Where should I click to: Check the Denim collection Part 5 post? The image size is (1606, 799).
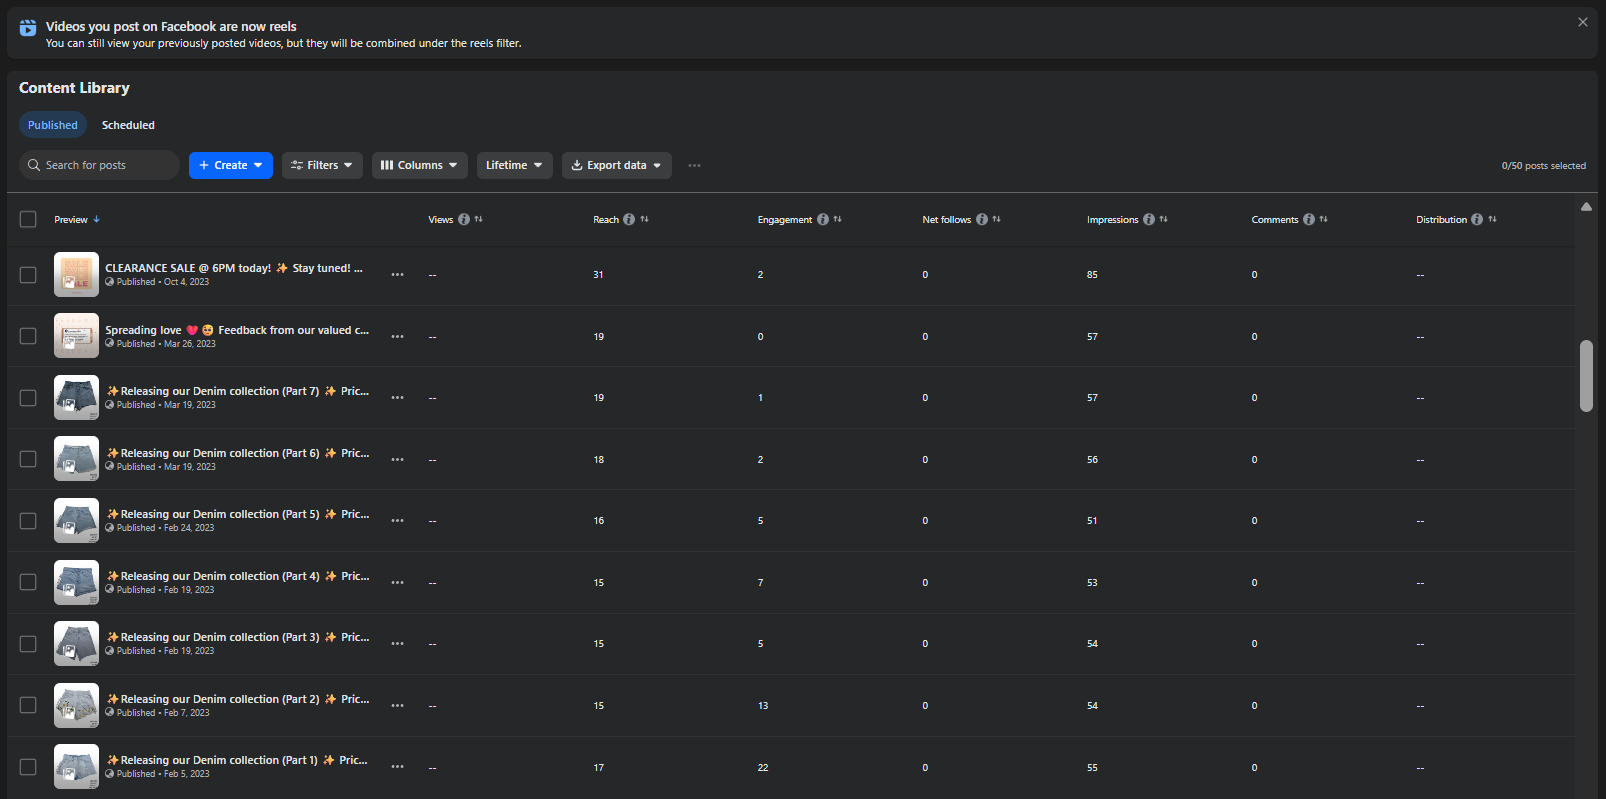coord(28,521)
